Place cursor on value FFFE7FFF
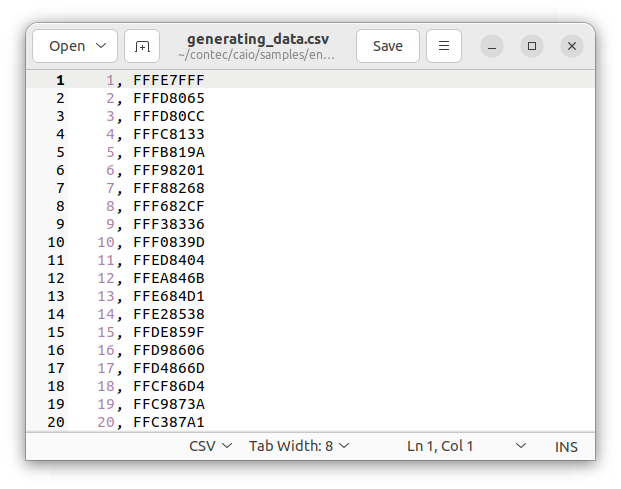 click(168, 80)
